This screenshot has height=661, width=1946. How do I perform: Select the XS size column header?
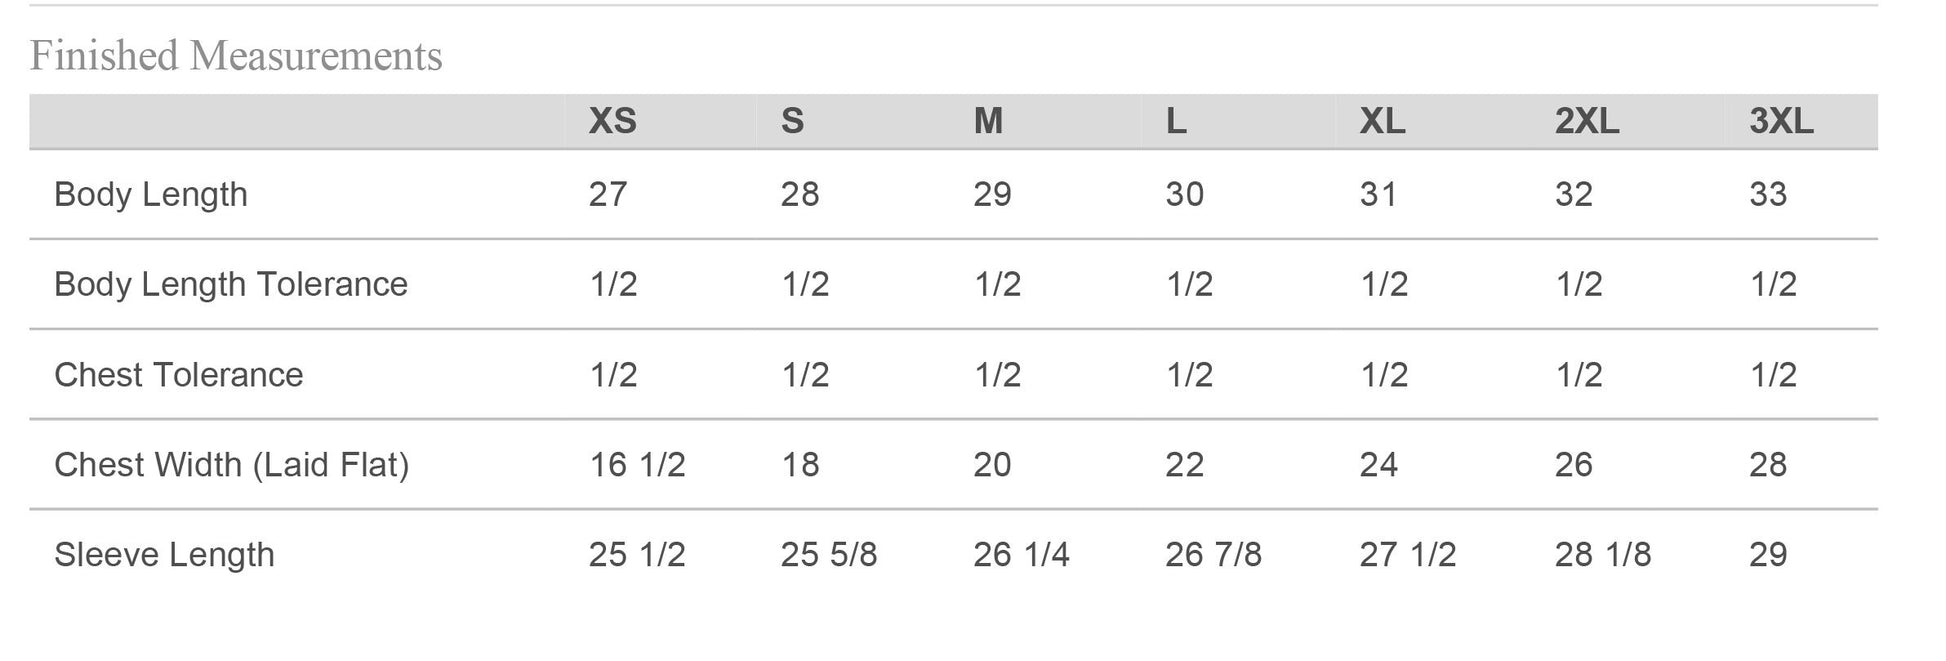612,121
